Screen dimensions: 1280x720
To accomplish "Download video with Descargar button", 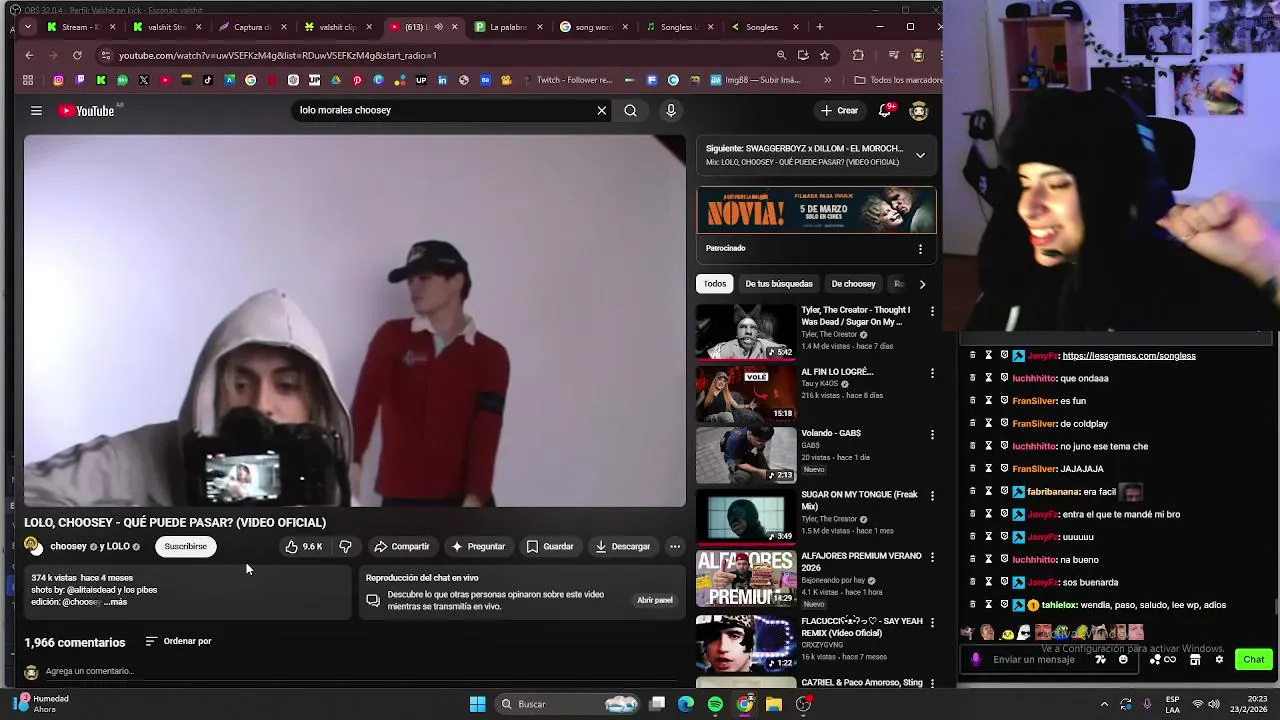I will (x=622, y=546).
